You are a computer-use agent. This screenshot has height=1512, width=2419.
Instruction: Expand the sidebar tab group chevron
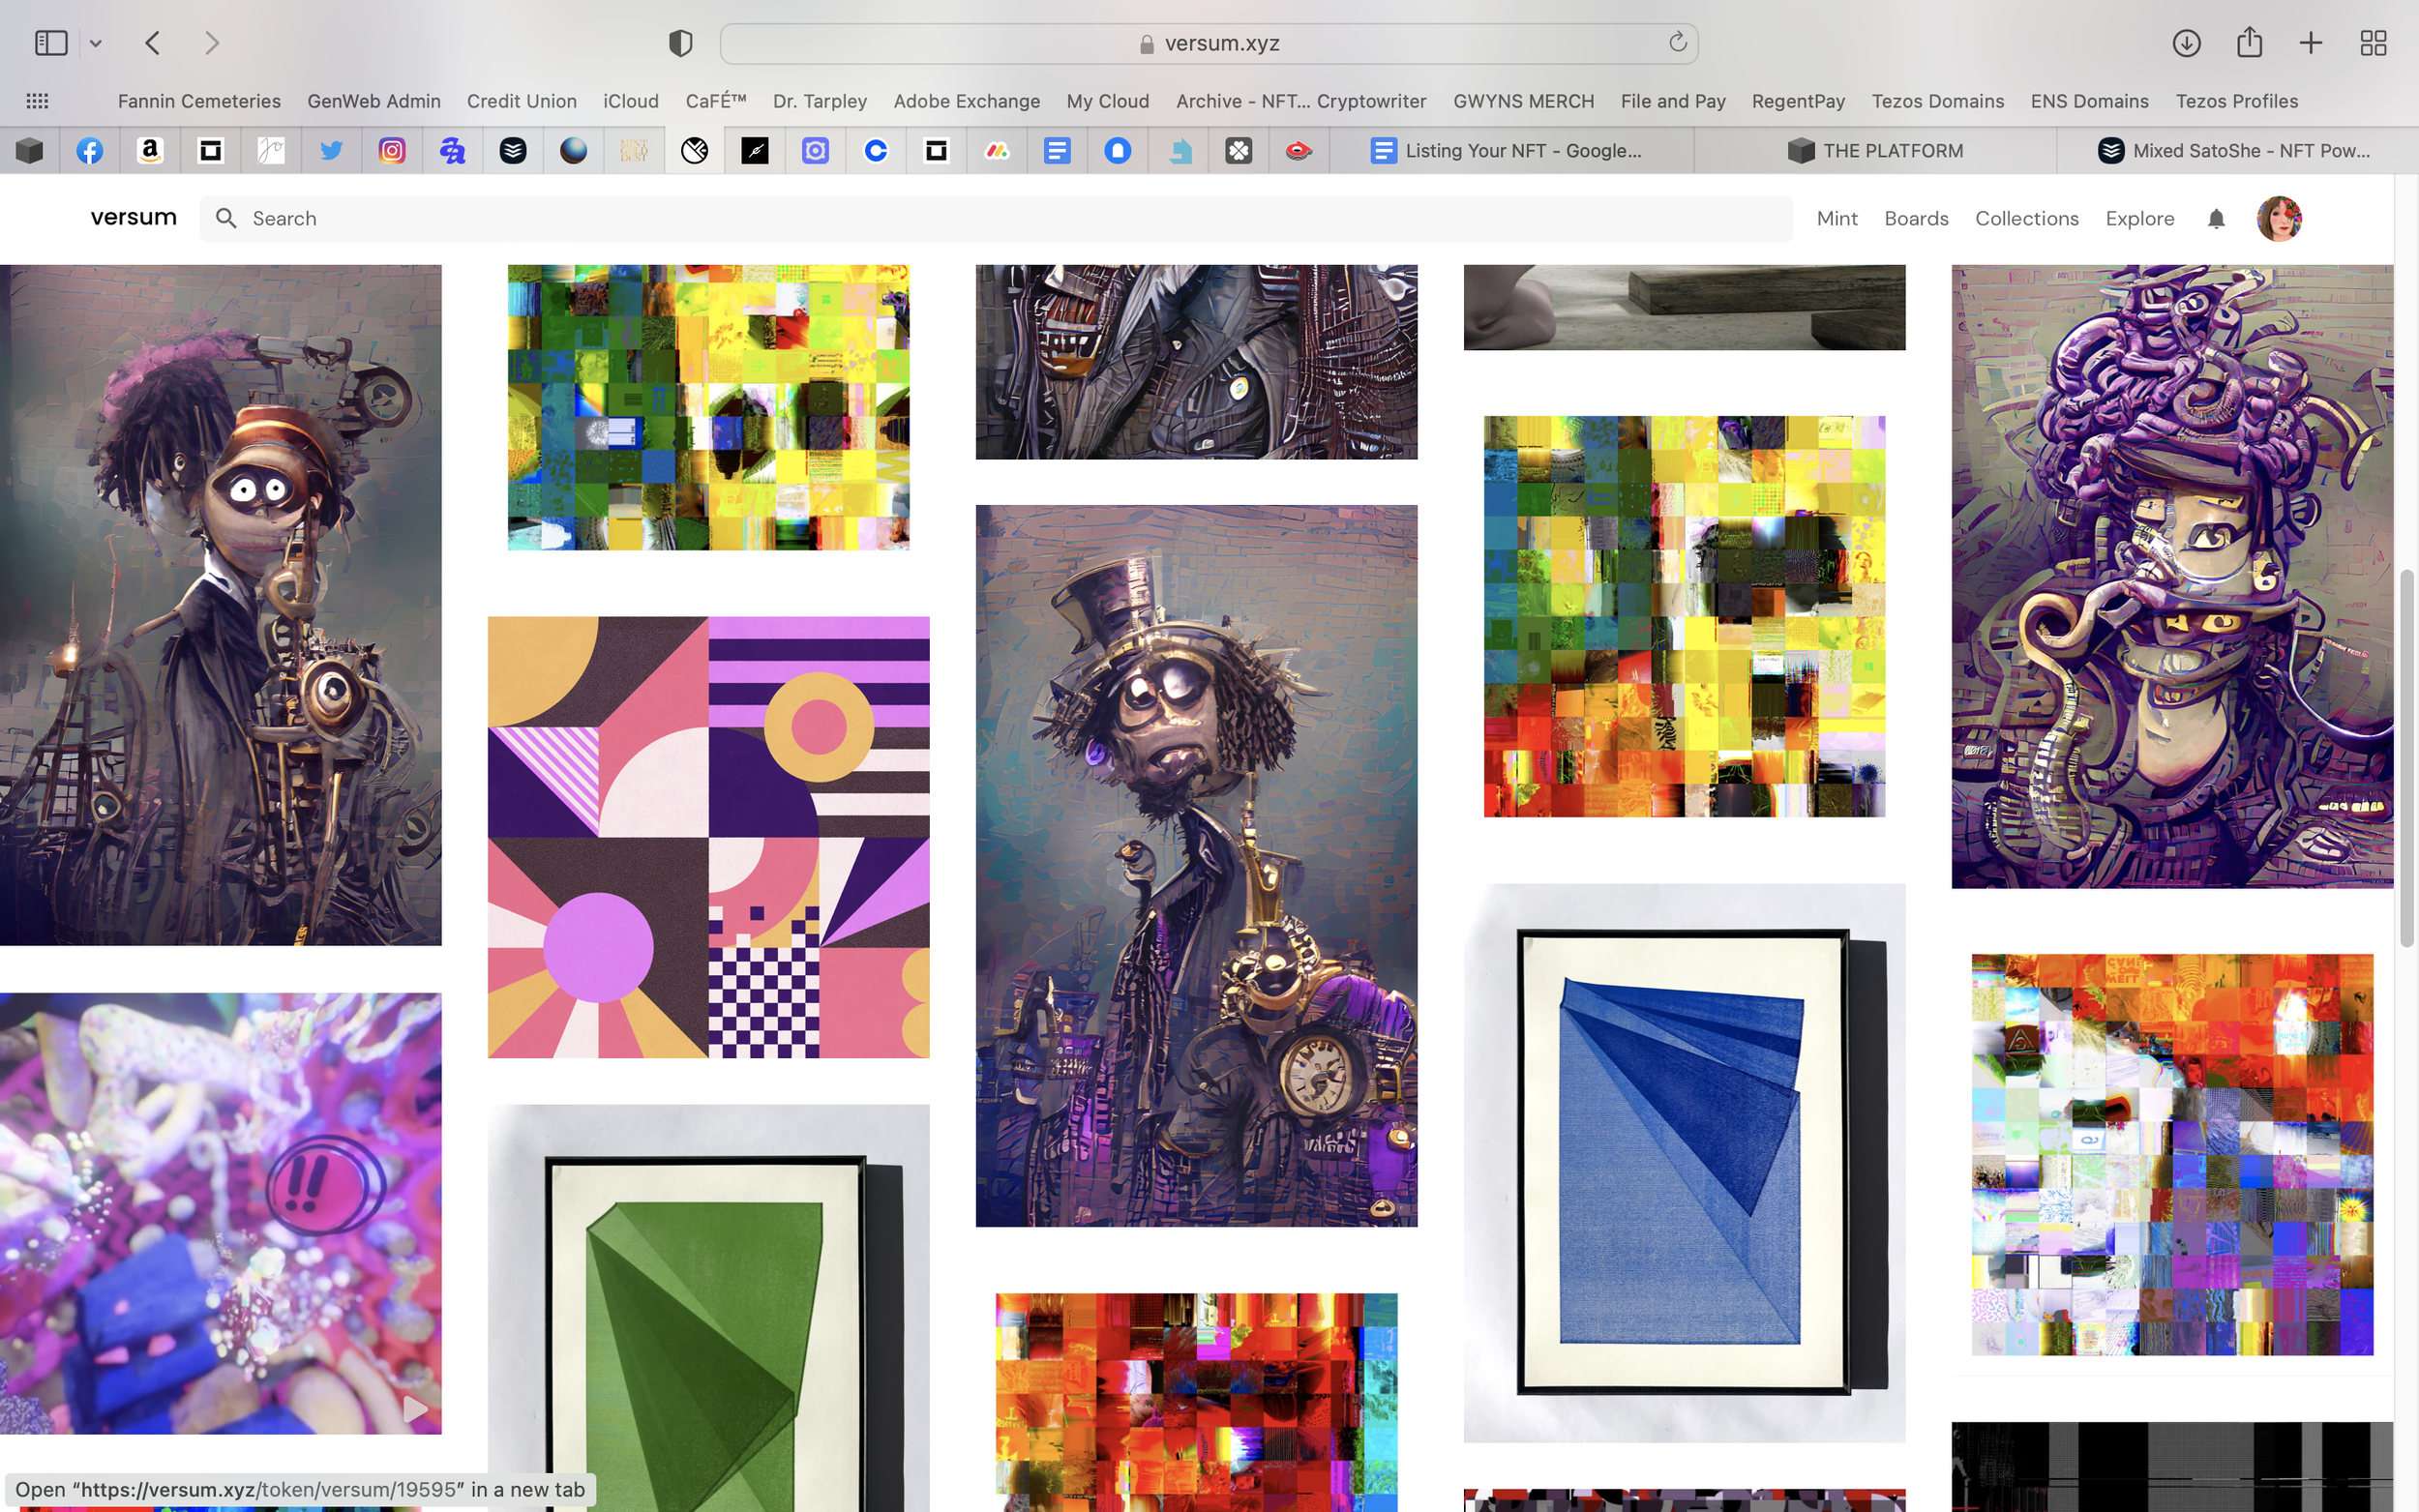96,43
